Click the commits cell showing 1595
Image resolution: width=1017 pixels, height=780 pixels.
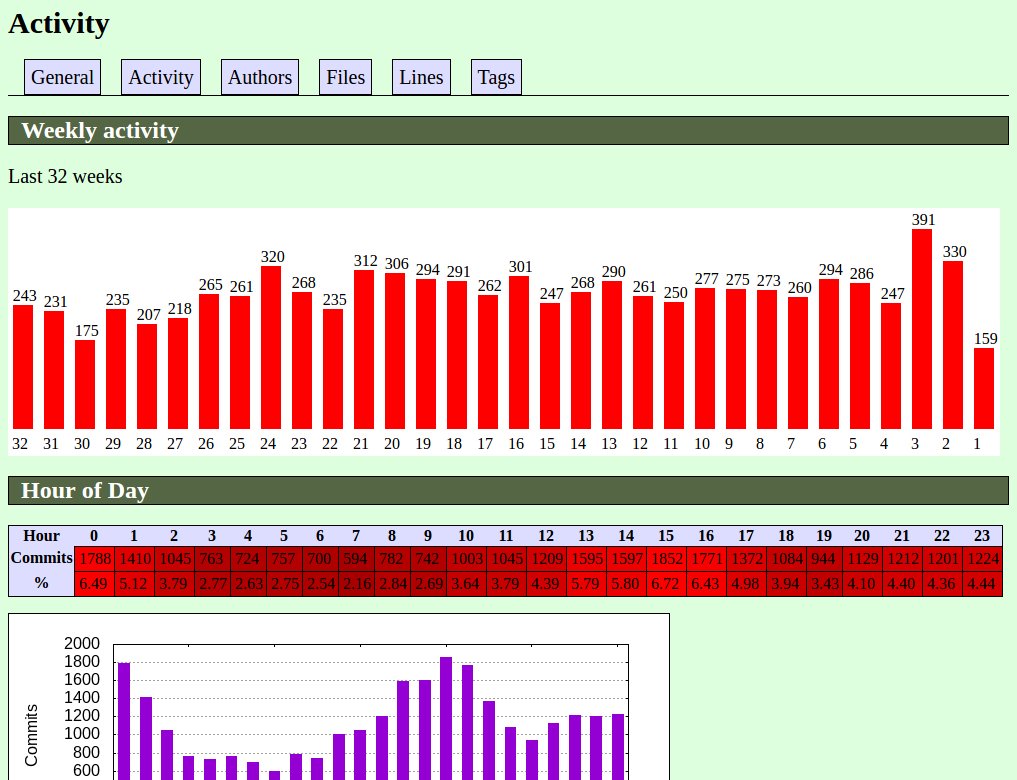coord(586,558)
